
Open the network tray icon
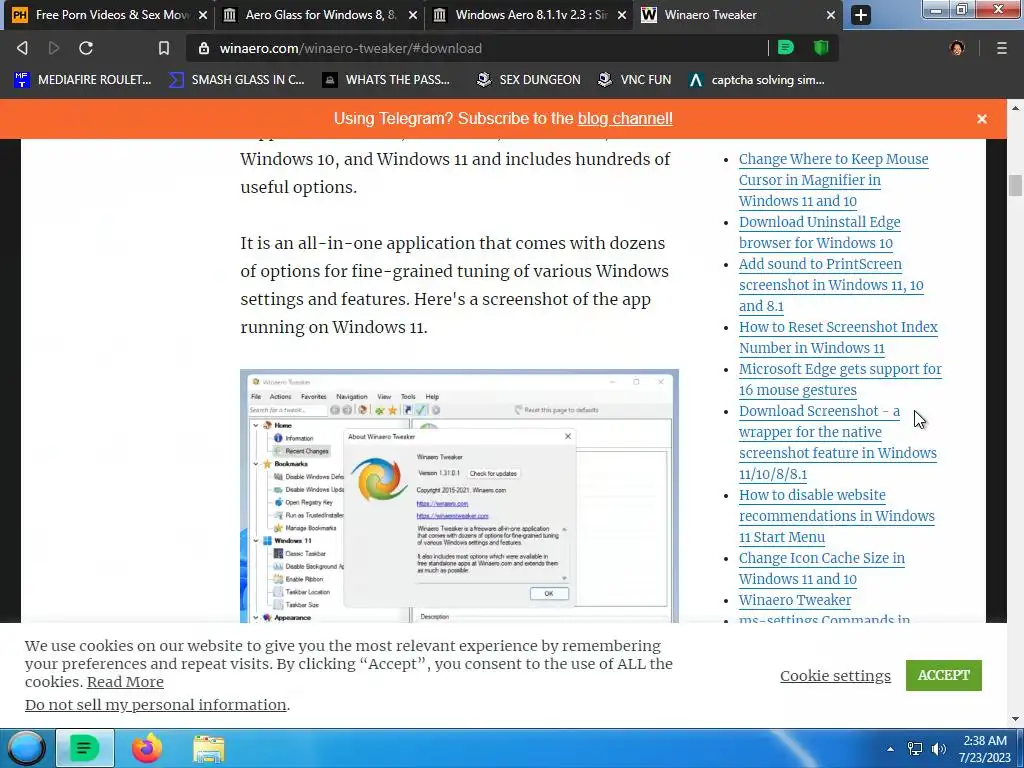pos(915,749)
